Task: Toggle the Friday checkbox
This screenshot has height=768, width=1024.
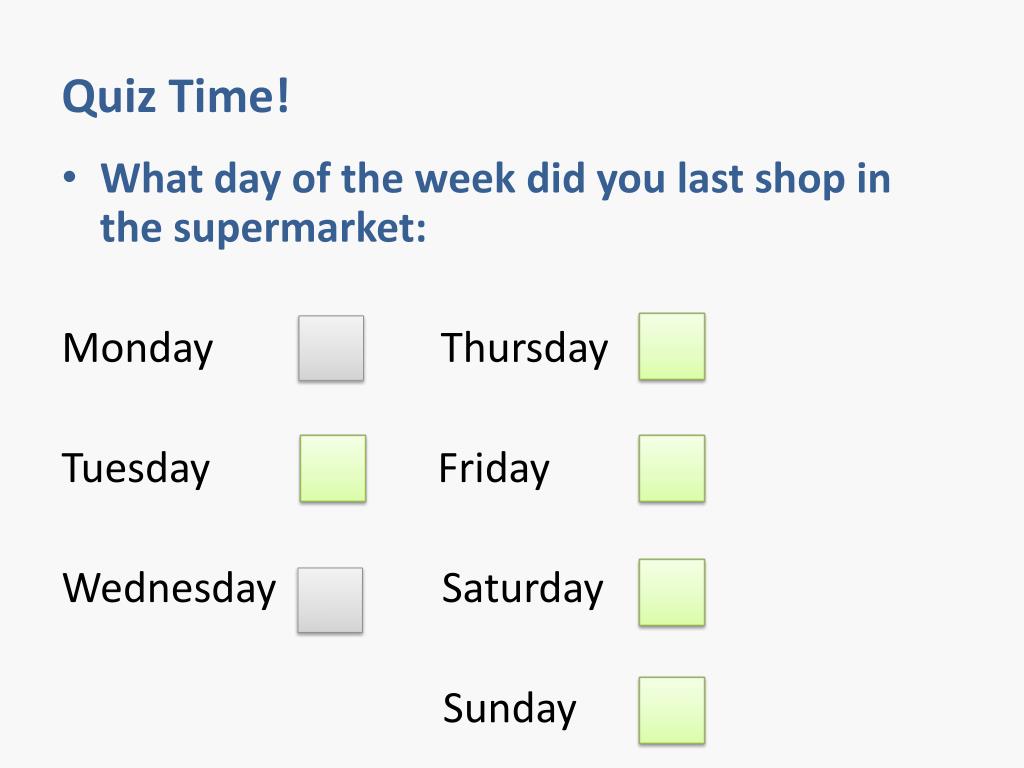Action: click(x=672, y=468)
